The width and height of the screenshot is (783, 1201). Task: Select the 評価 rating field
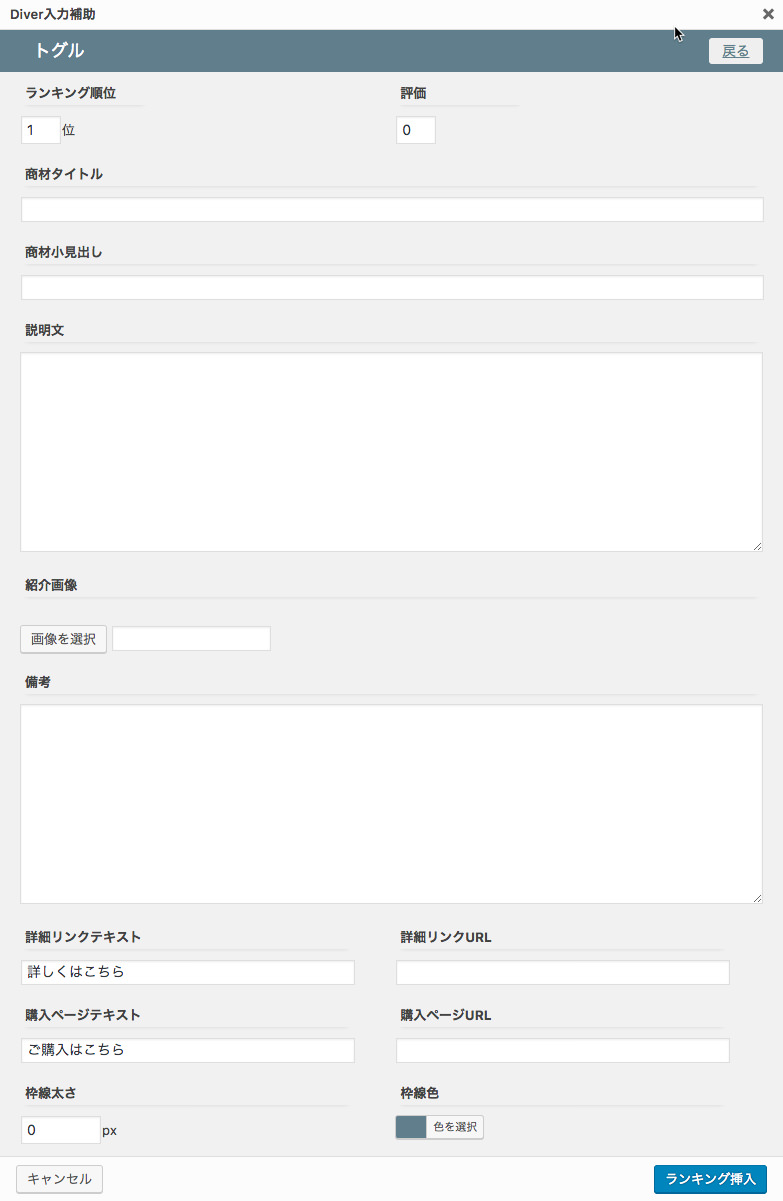pyautogui.click(x=415, y=129)
